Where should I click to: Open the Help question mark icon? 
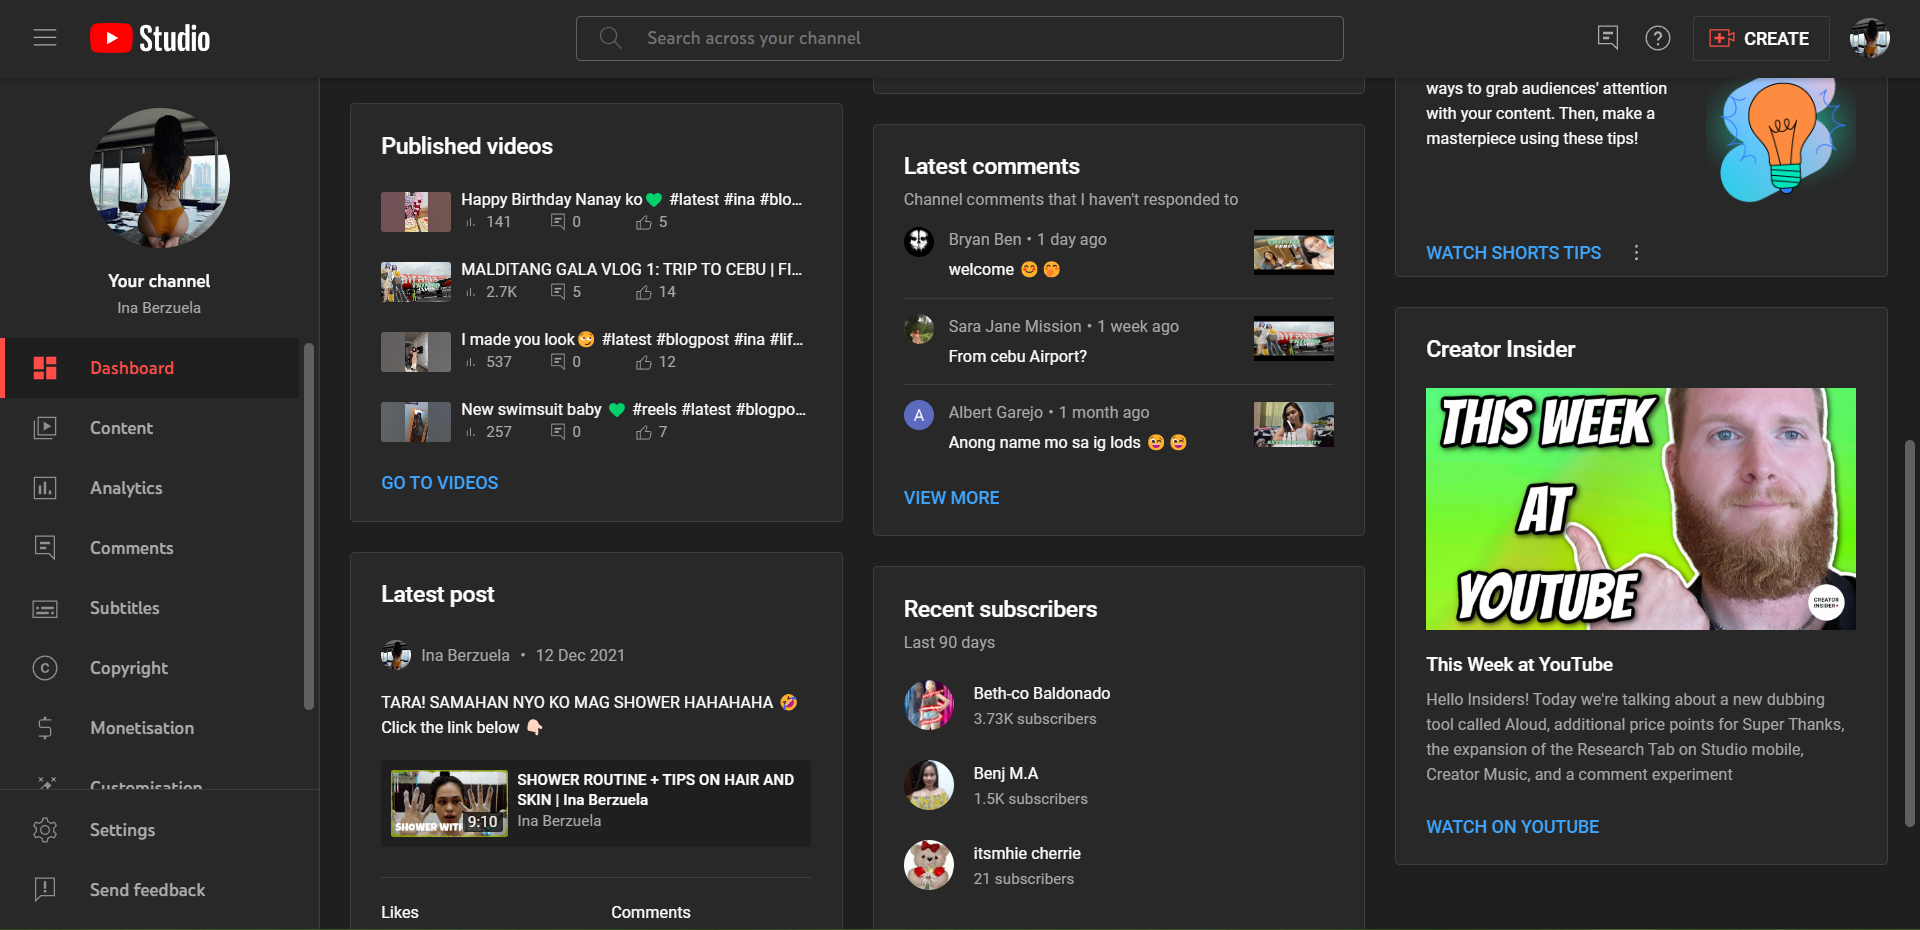click(x=1658, y=38)
